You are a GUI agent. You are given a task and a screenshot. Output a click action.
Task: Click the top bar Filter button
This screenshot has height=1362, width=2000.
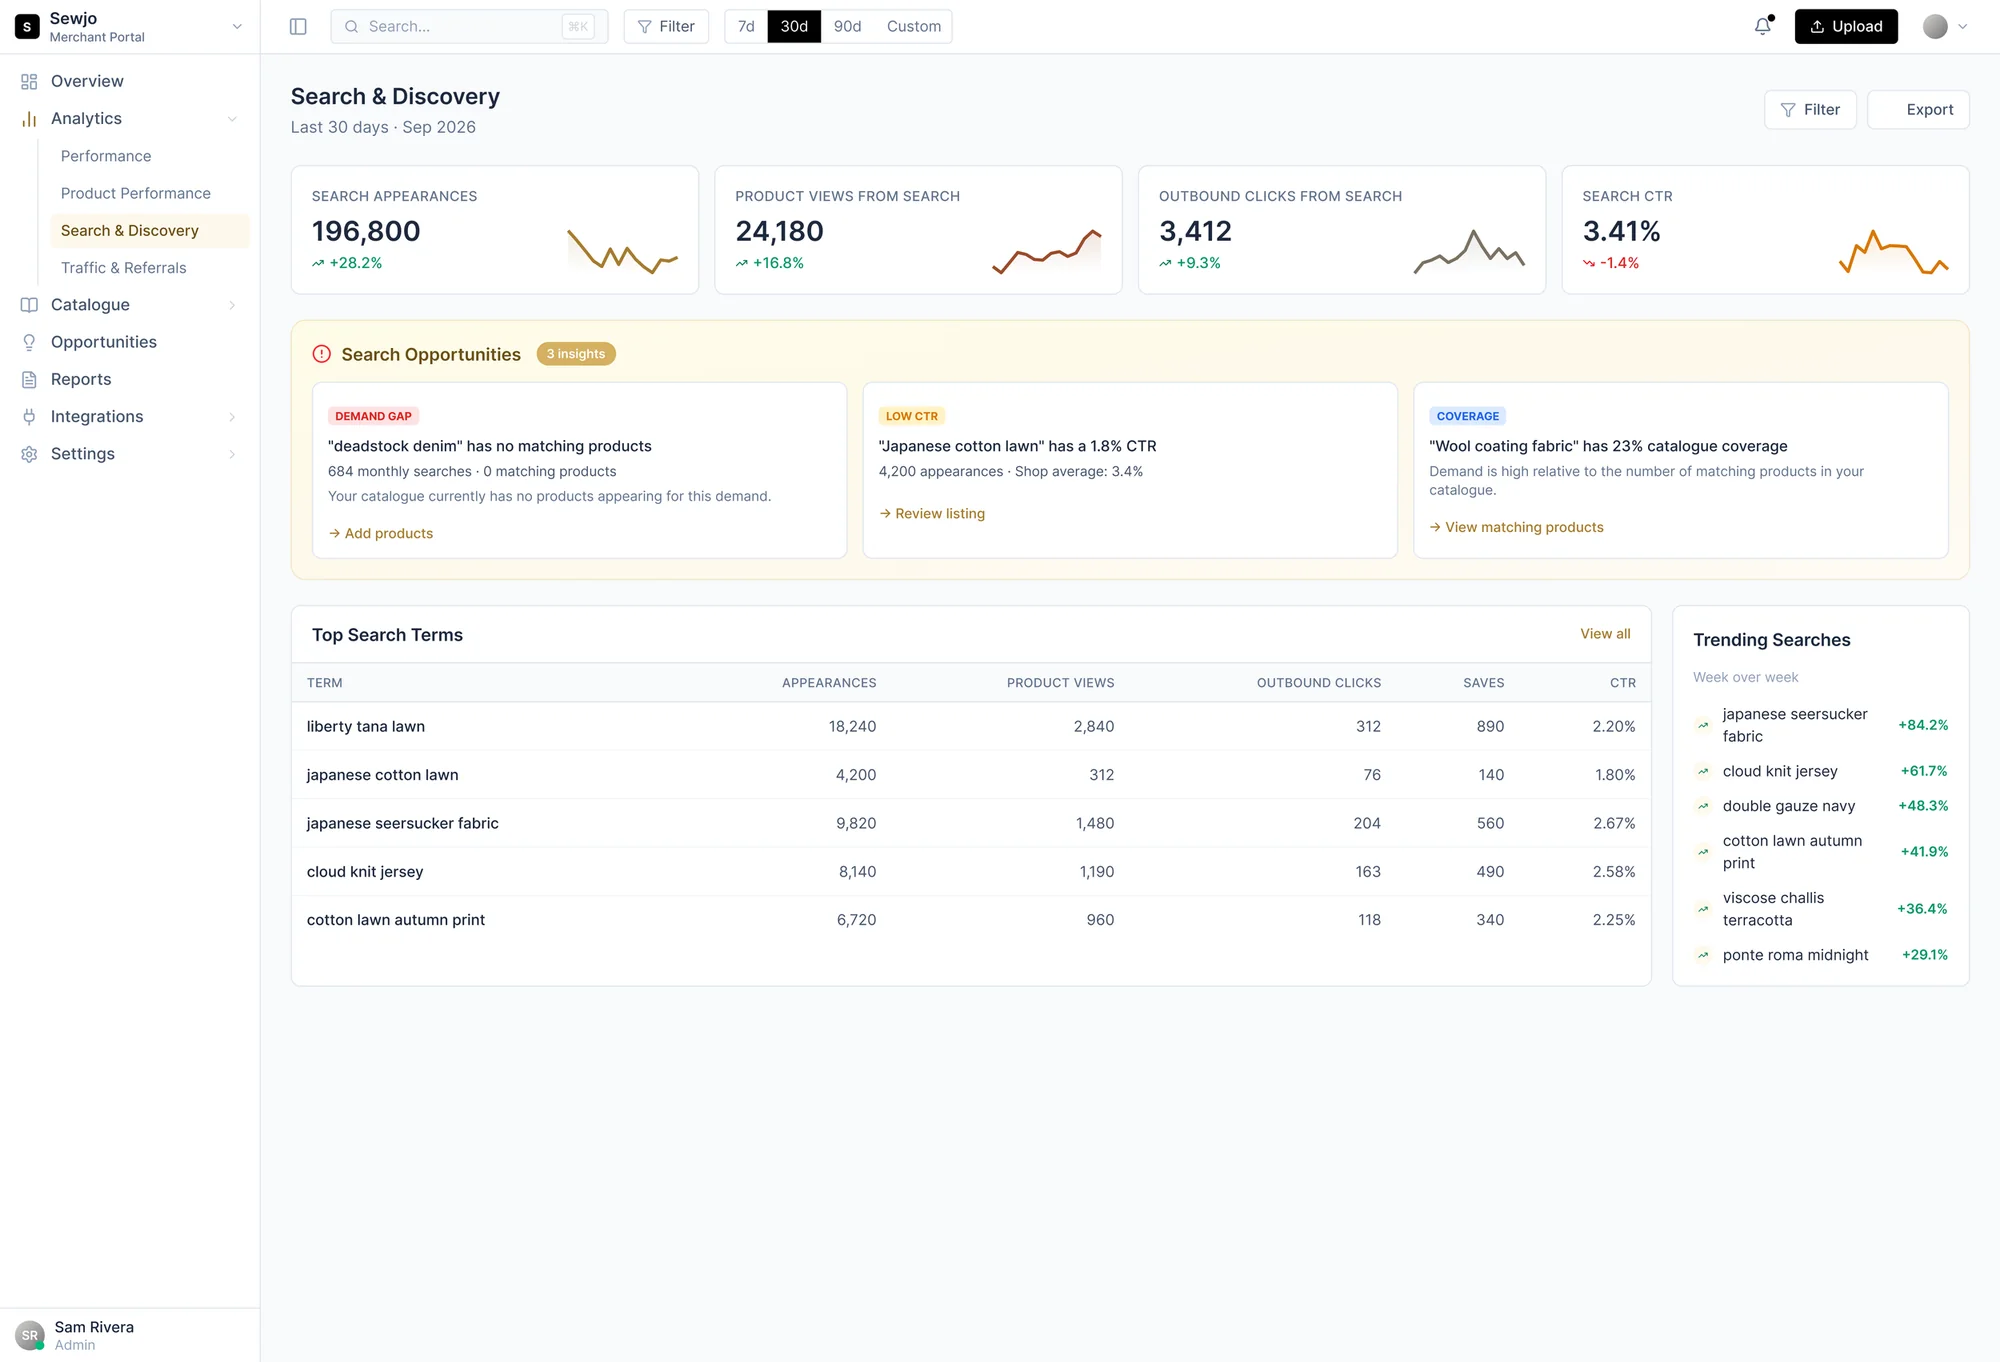click(666, 26)
